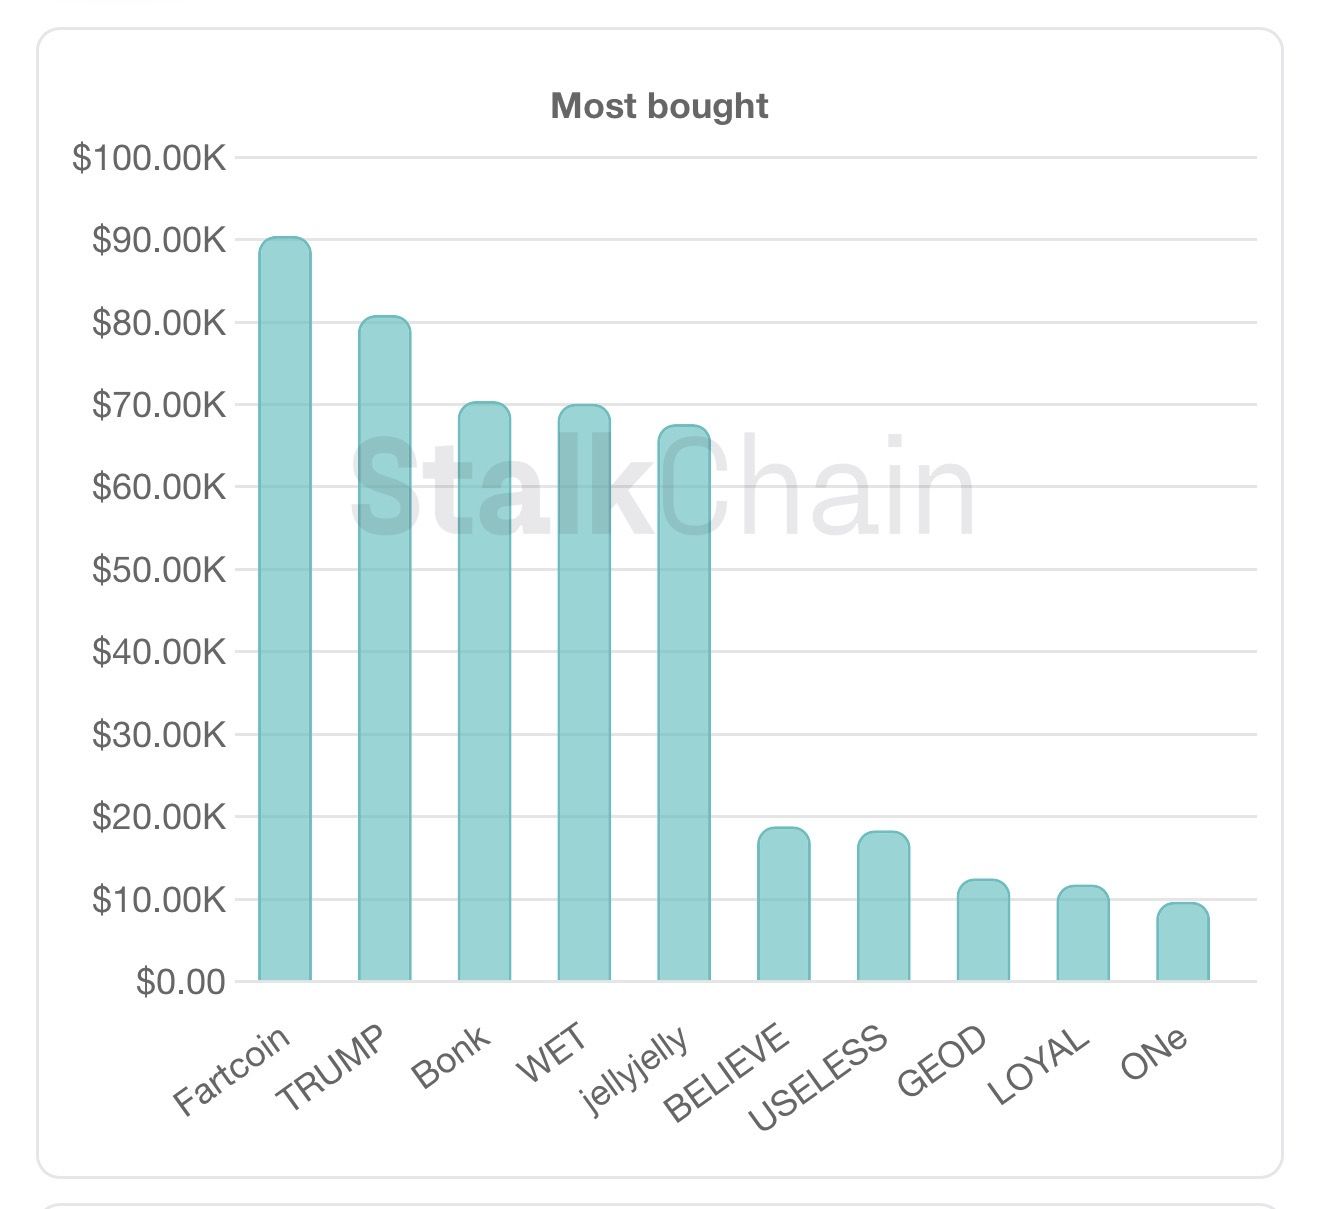Viewport: 1320px width, 1209px height.
Task: Click the USELESS bar
Action: pyautogui.click(x=883, y=906)
